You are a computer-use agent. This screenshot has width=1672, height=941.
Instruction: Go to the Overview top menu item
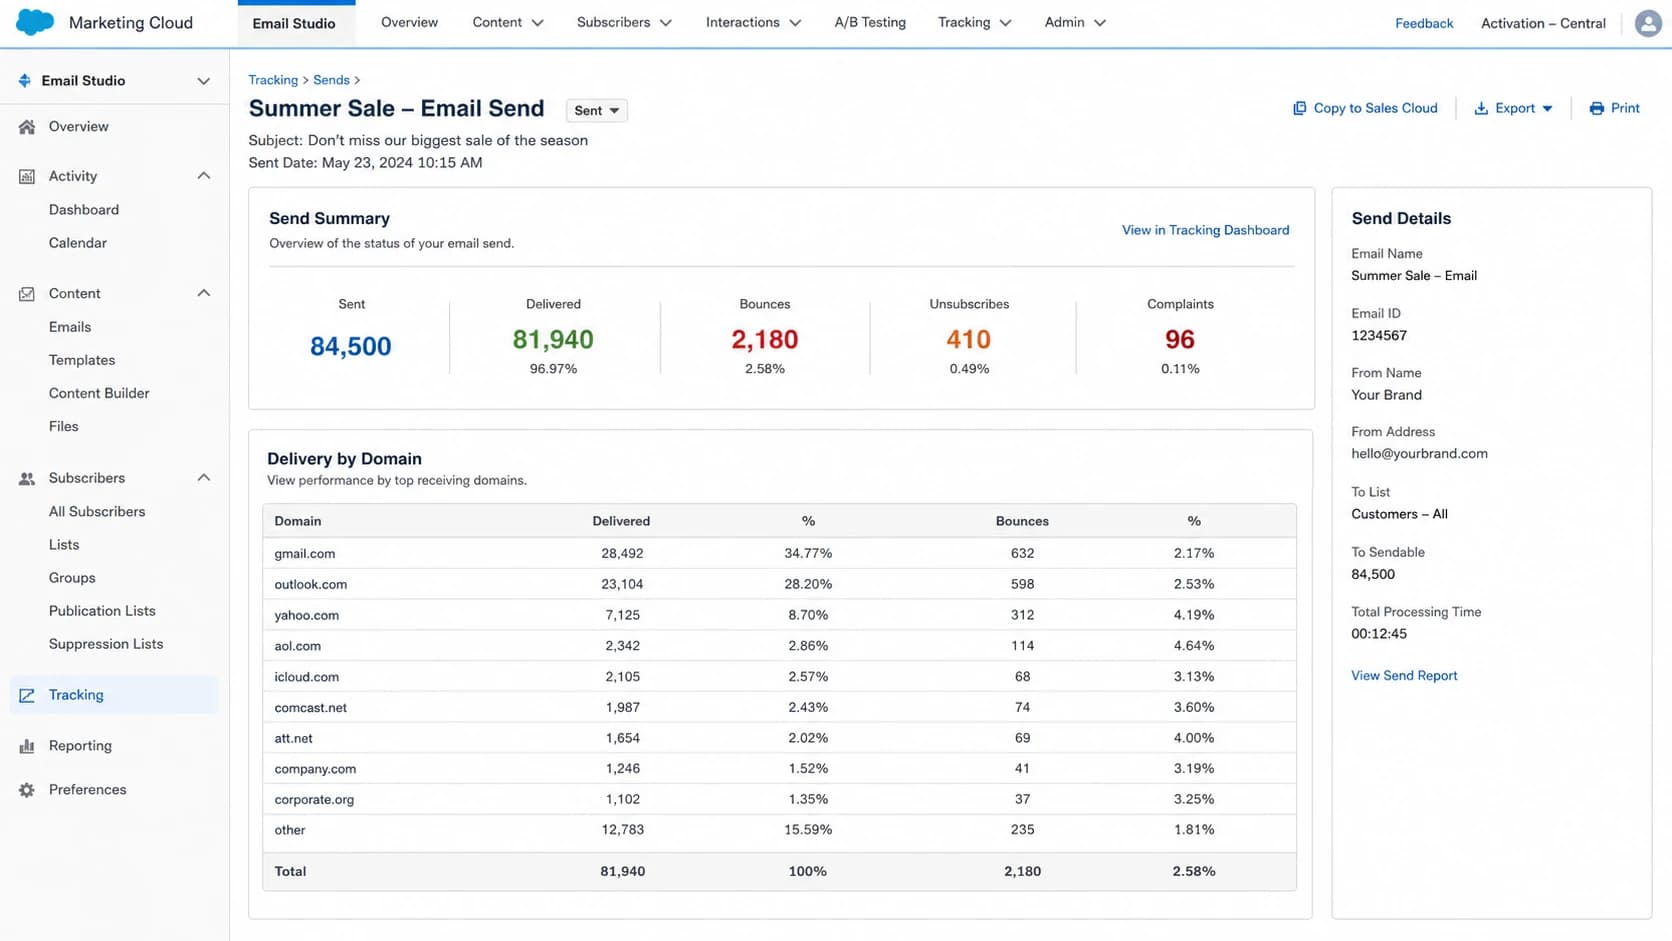point(409,22)
